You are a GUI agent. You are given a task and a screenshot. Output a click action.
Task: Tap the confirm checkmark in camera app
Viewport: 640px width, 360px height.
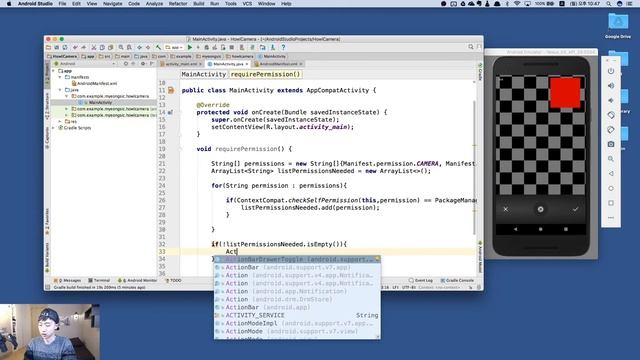click(575, 209)
